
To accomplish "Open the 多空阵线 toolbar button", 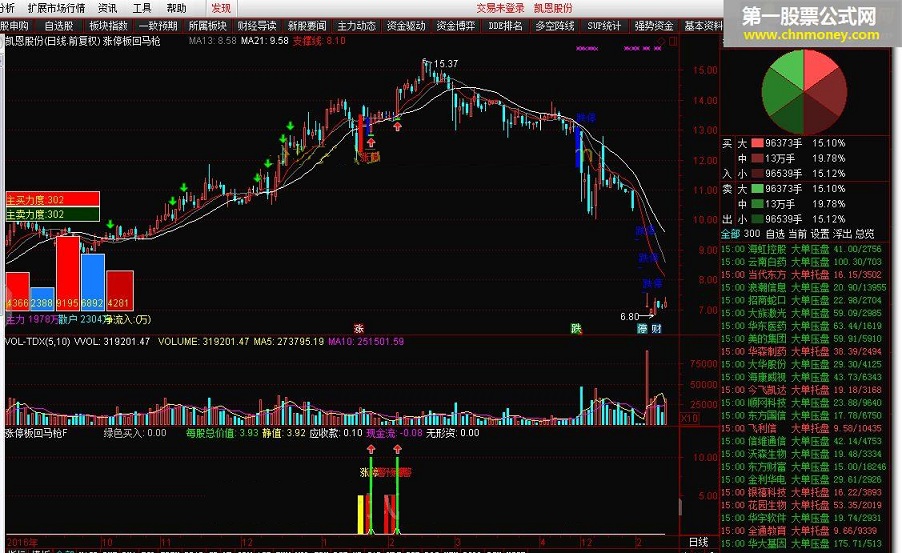I will [555, 26].
